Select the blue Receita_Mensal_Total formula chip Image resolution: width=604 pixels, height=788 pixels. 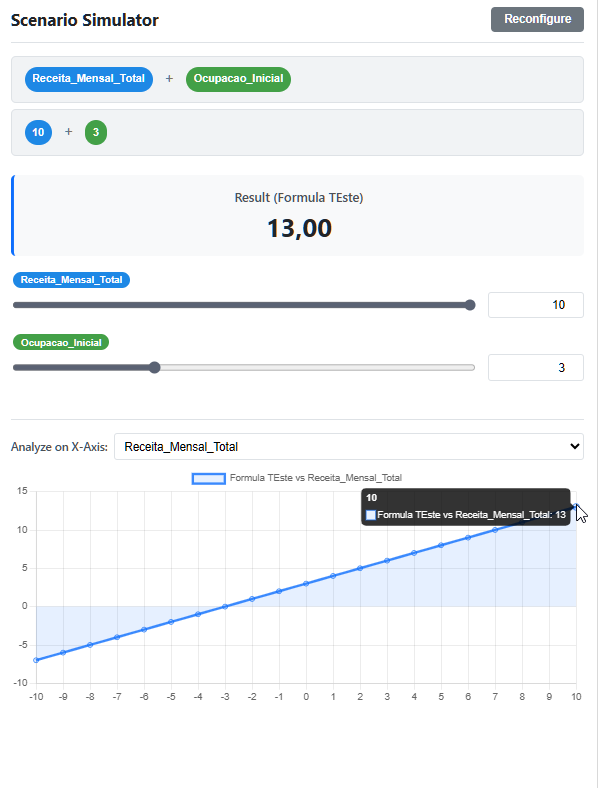[89, 79]
